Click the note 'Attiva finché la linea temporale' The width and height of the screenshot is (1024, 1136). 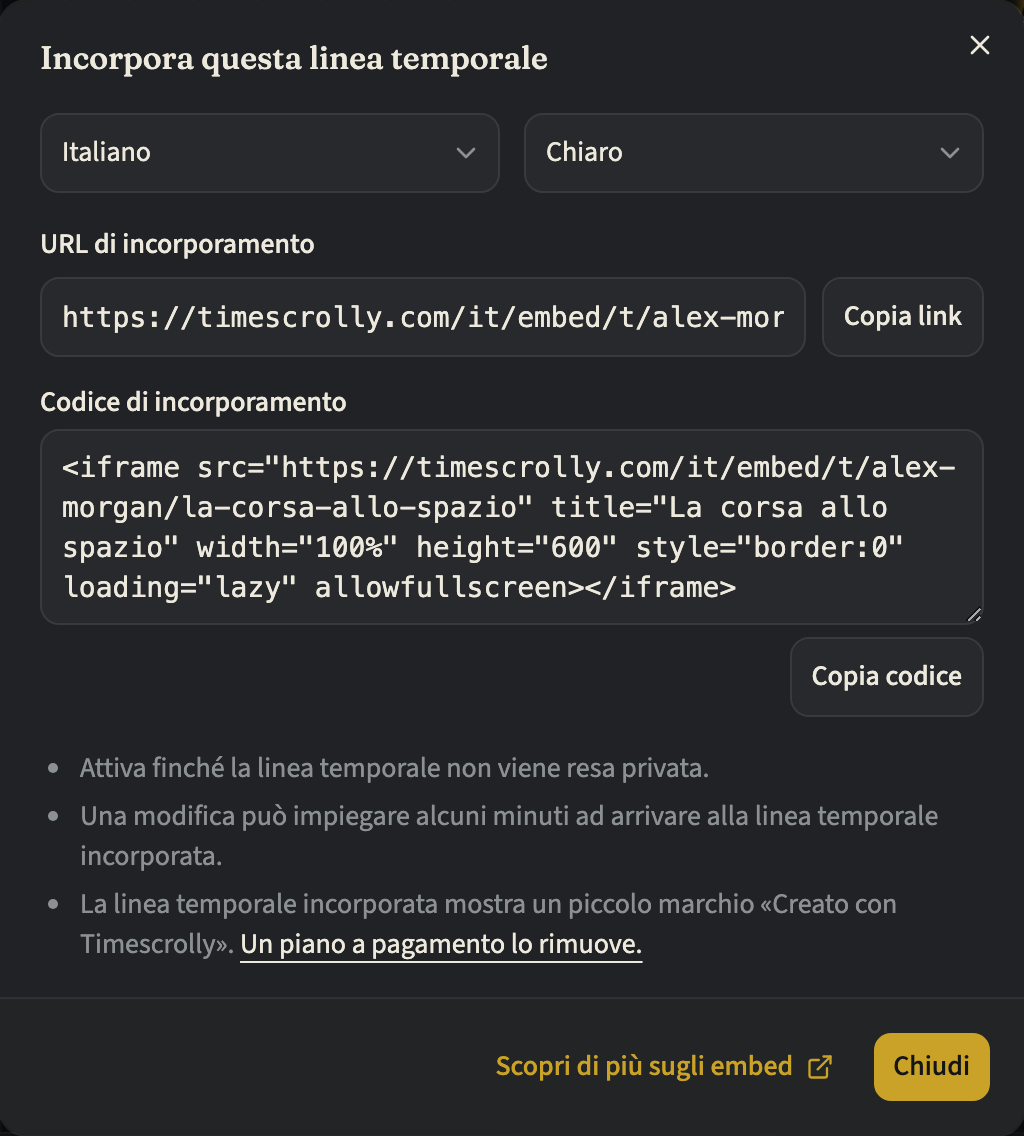(x=394, y=768)
